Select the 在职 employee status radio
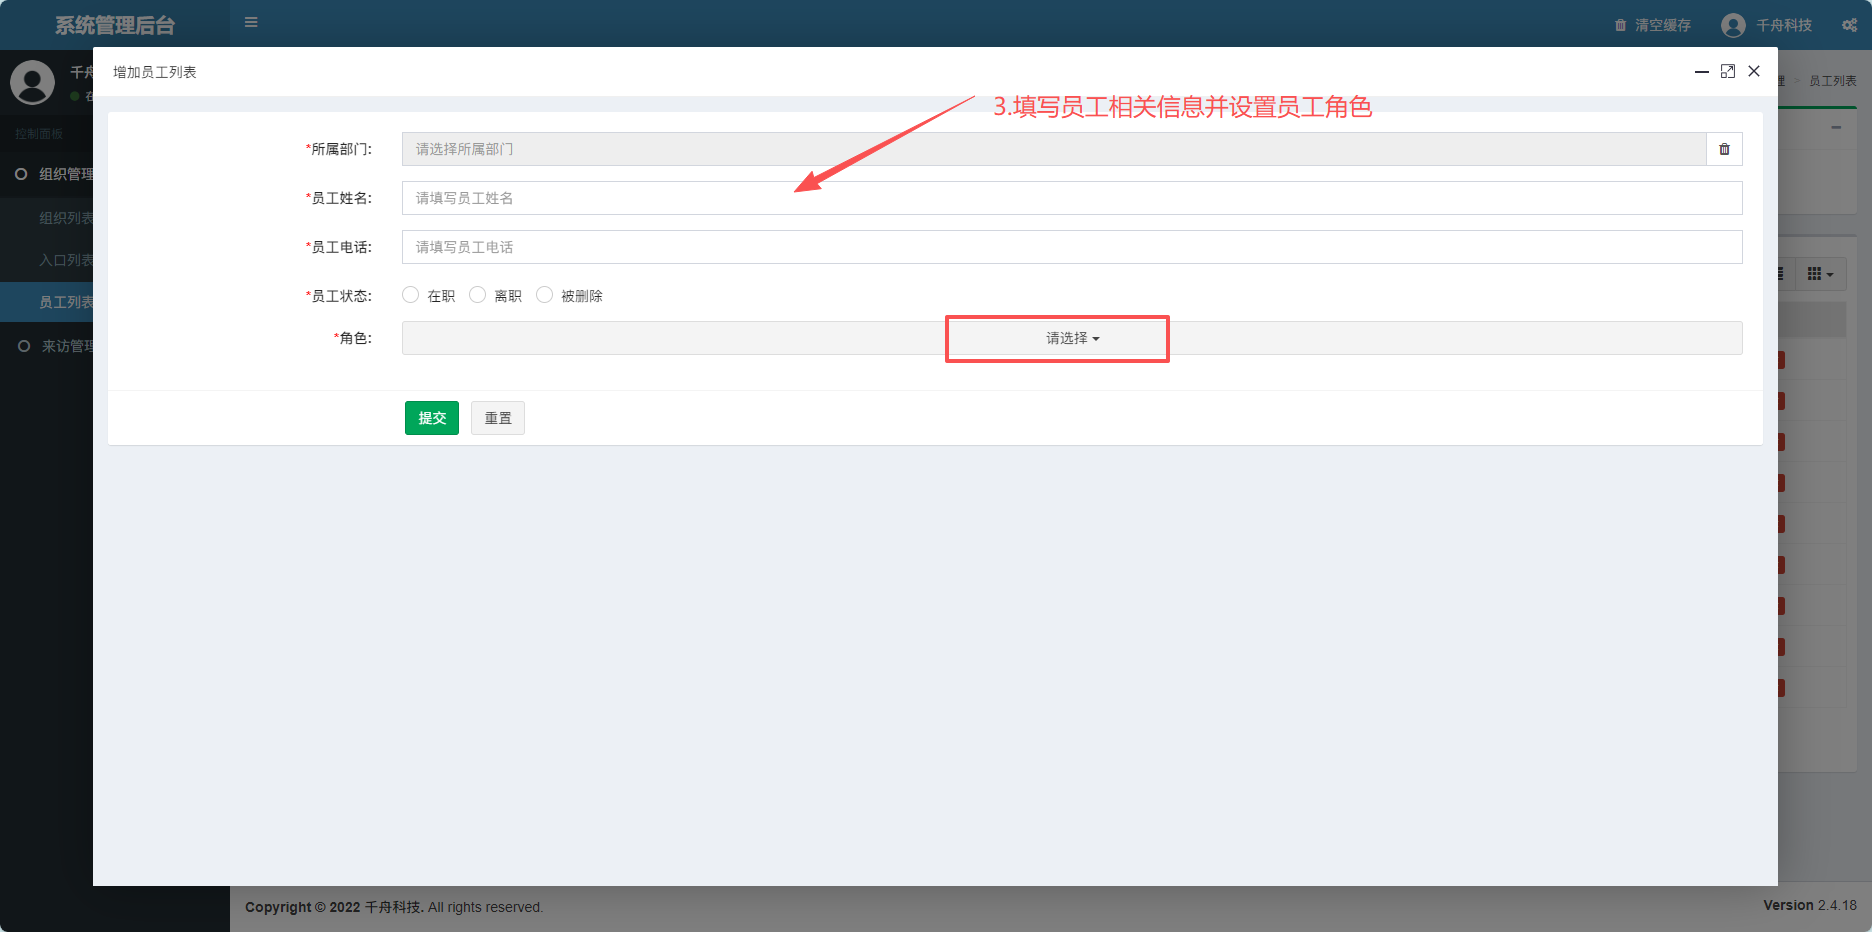The height and width of the screenshot is (932, 1872). (410, 295)
